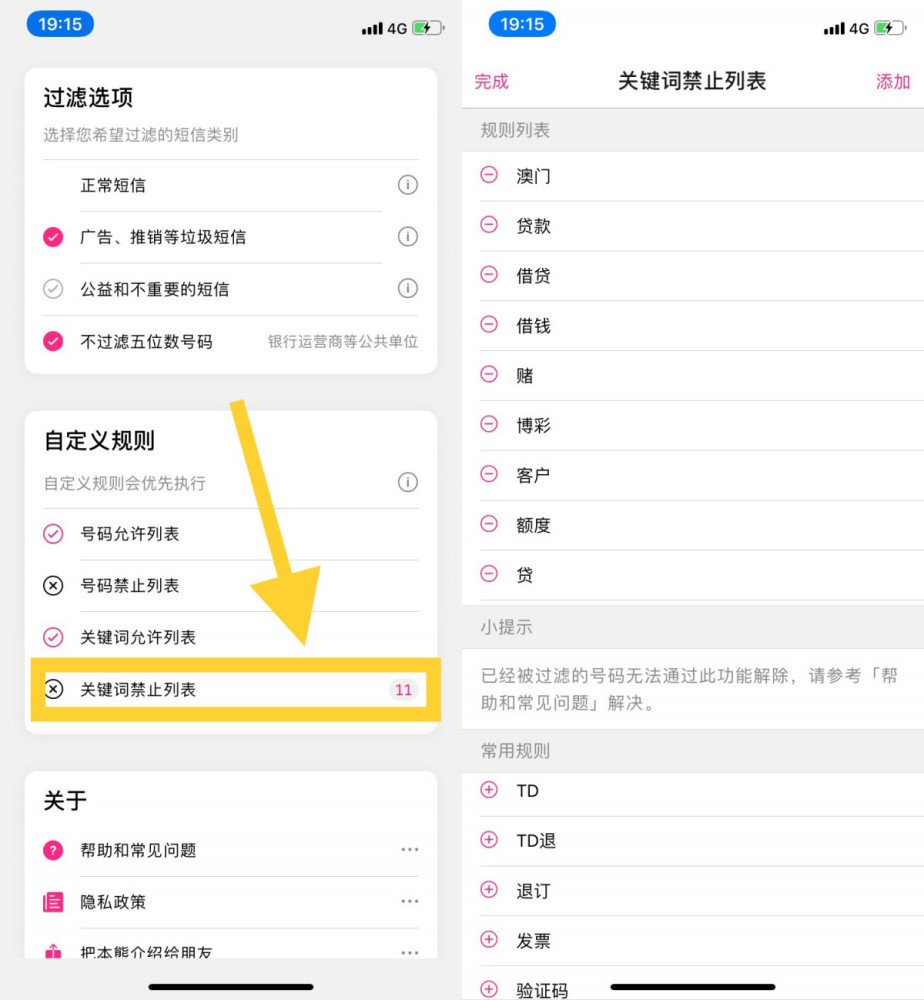Screen dimensions: 924x1000
Task: Add 发票 keyword via plus icon
Action: coord(489,939)
